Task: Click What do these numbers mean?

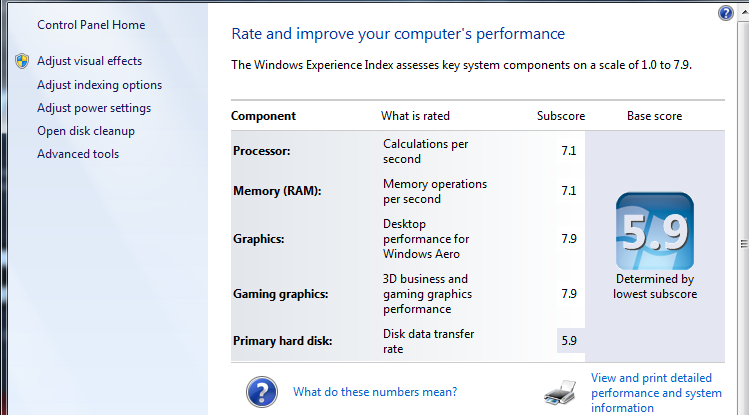Action: pos(375,392)
